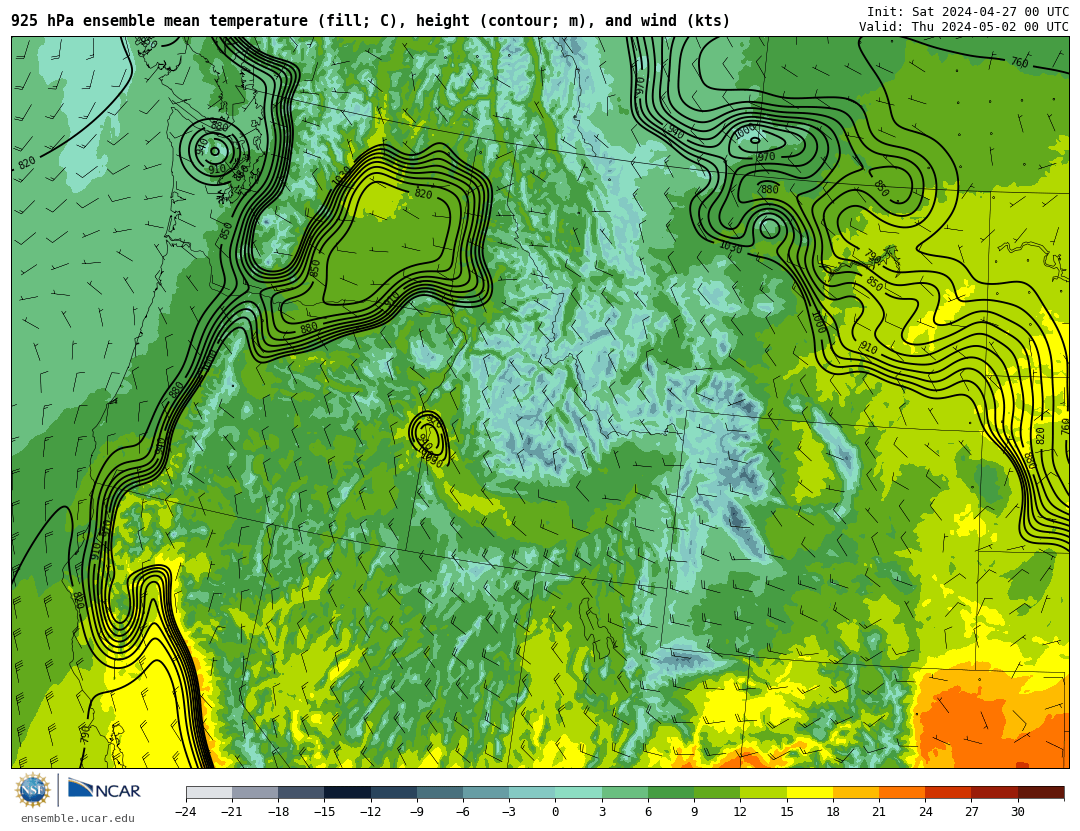The width and height of the screenshot is (1080, 831).
Task: Click the 'Valid: Thu 2024-05-02 00 UTC' text
Action: click(x=964, y=27)
